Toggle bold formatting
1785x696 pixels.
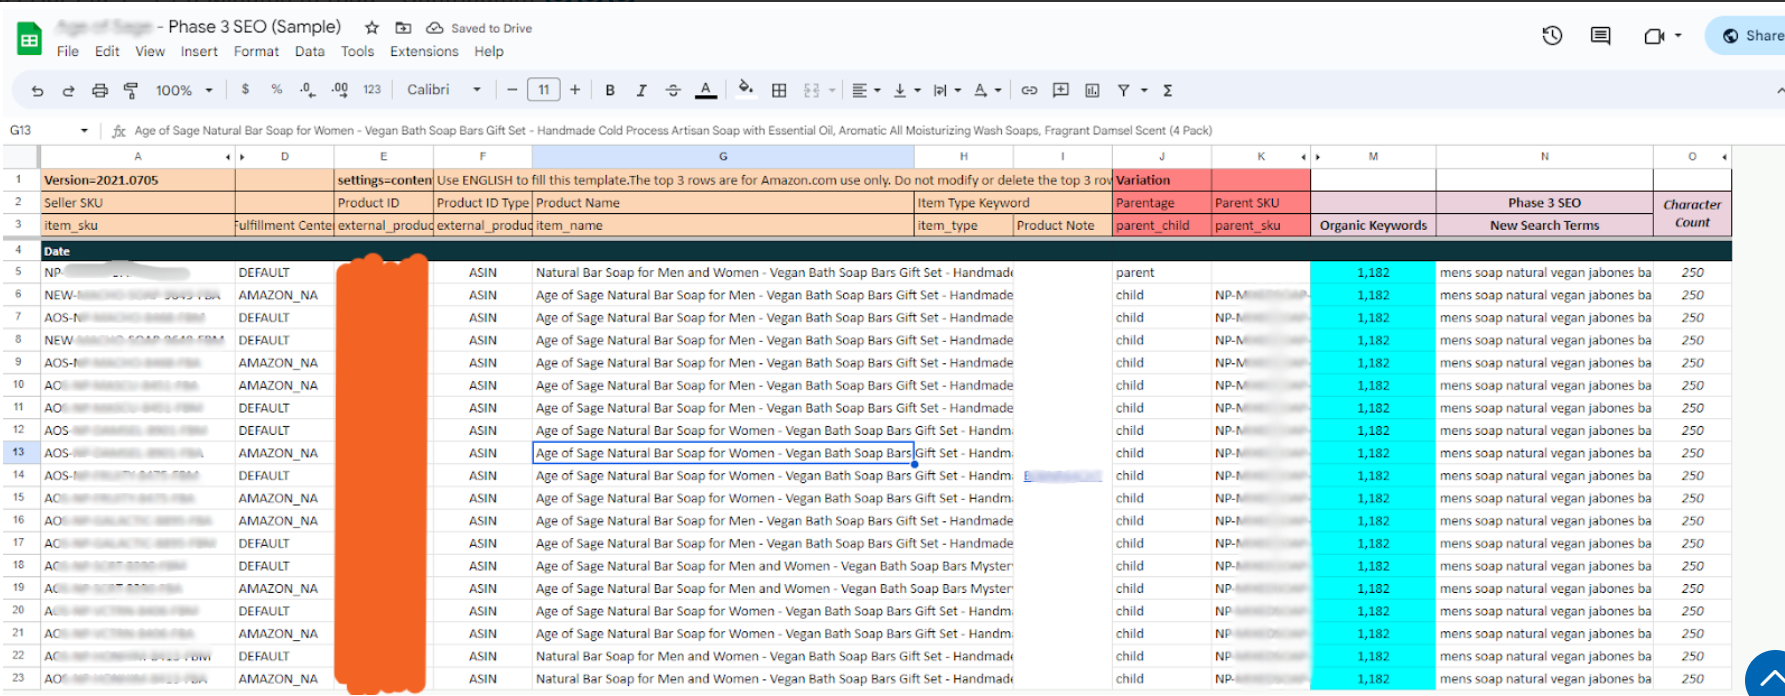[610, 90]
